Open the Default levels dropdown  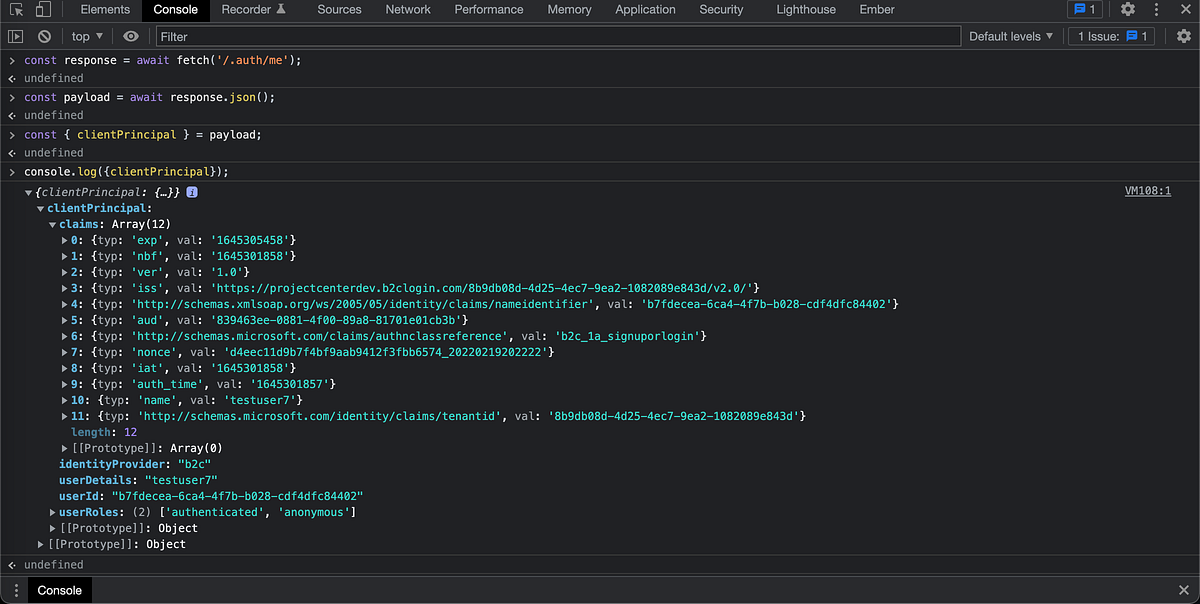(x=1010, y=35)
